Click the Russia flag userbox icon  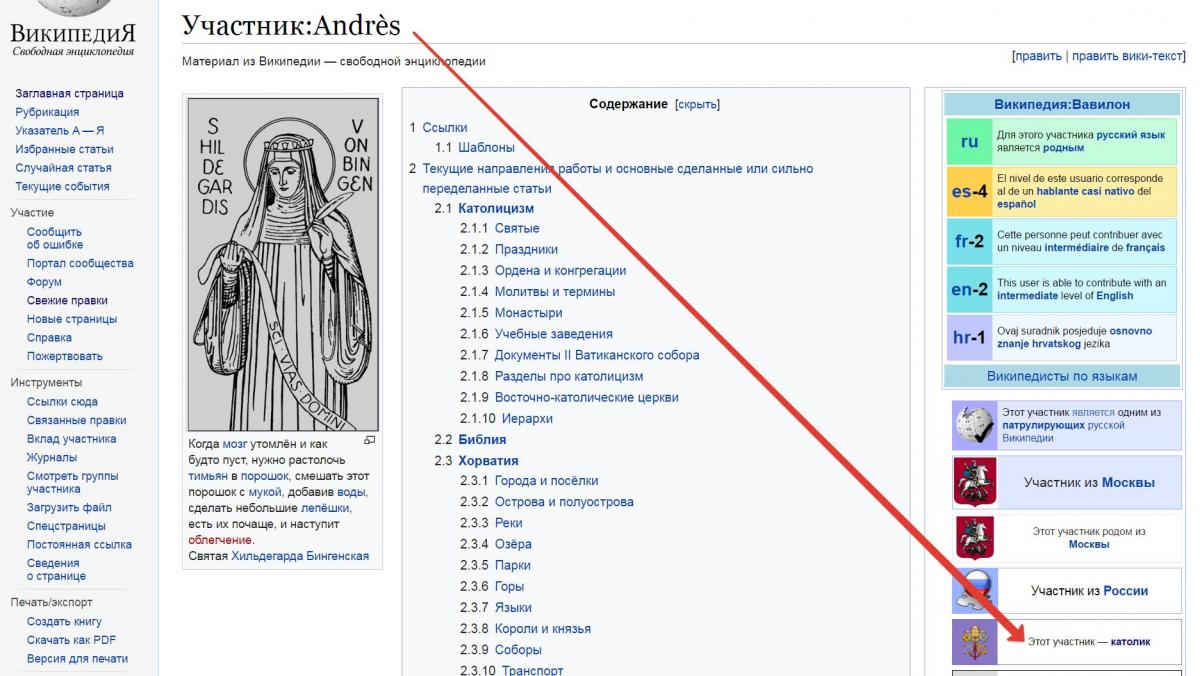click(974, 590)
